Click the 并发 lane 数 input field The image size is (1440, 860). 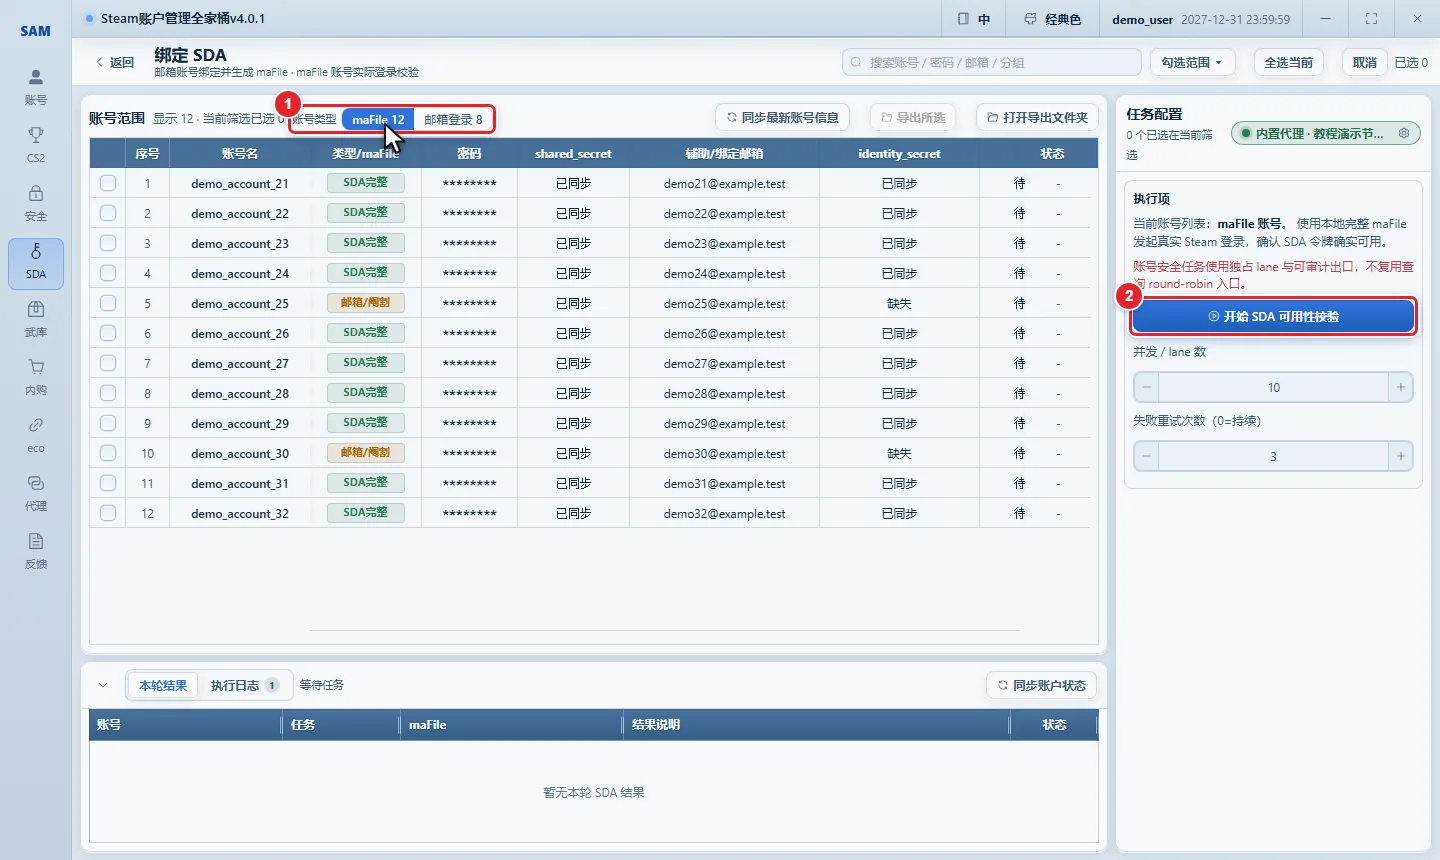(1273, 387)
